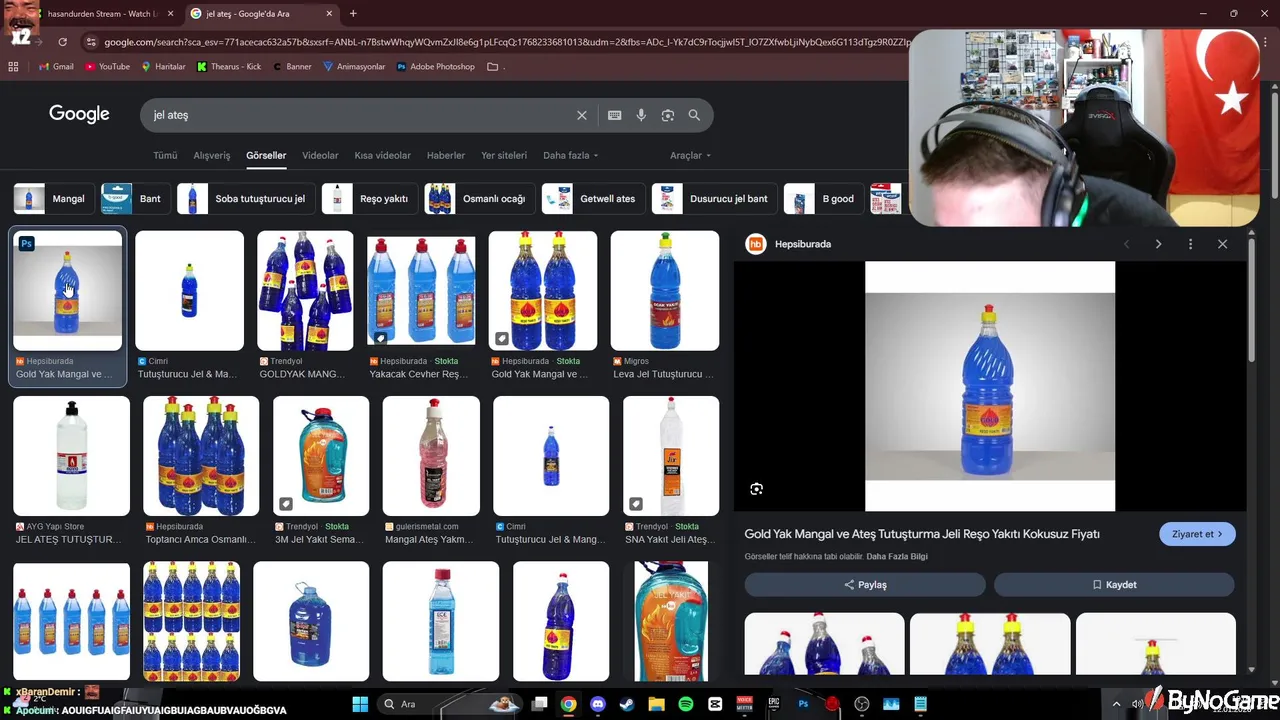
Task: Open Discord from the taskbar
Action: click(x=598, y=704)
